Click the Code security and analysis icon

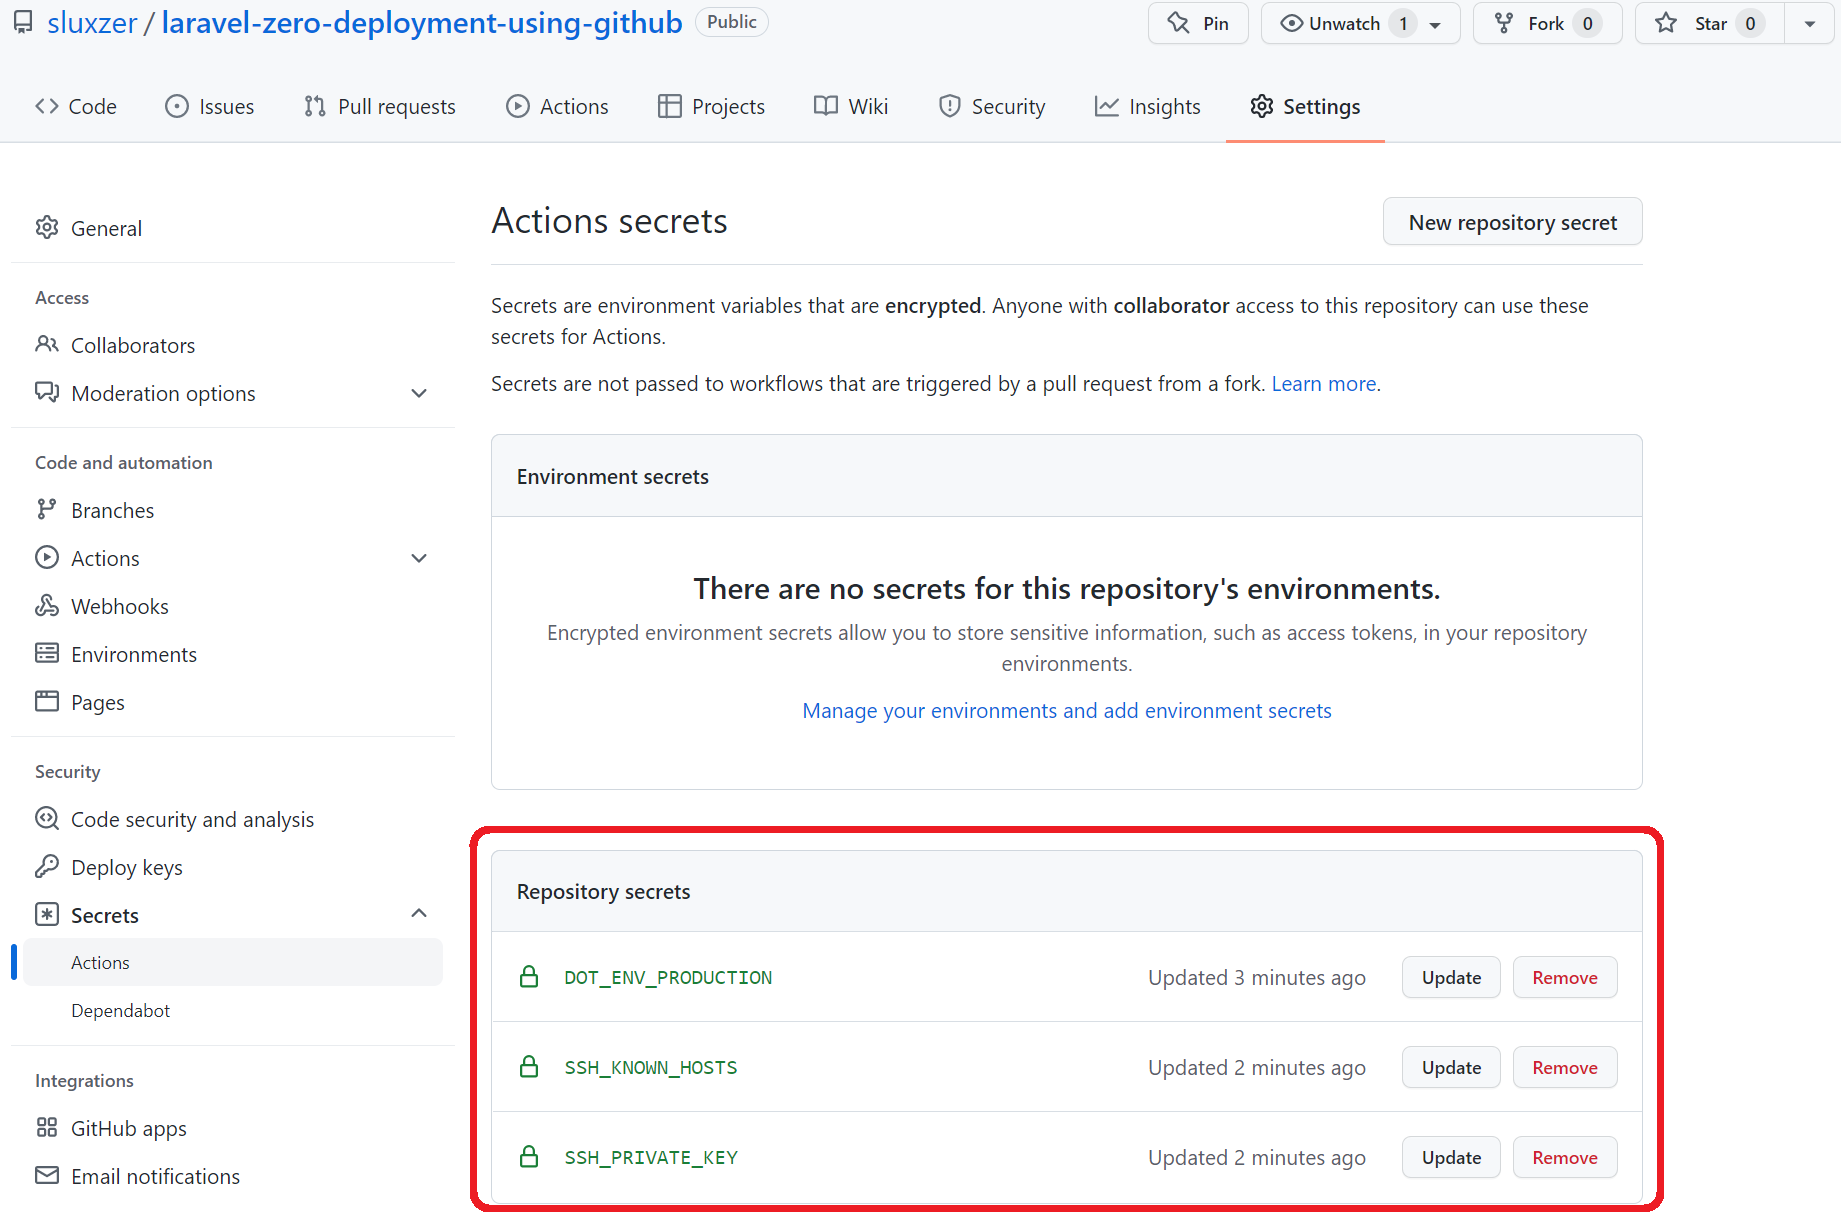click(47, 819)
